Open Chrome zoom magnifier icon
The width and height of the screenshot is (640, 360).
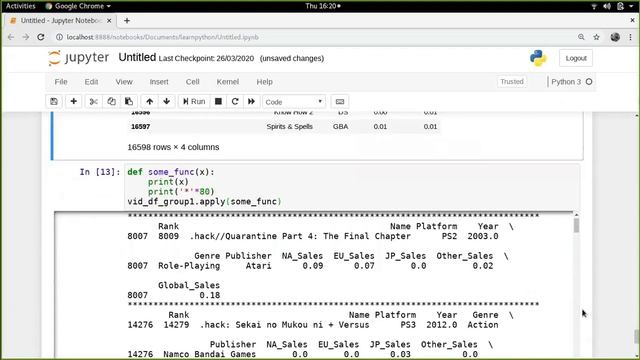pyautogui.click(x=581, y=37)
